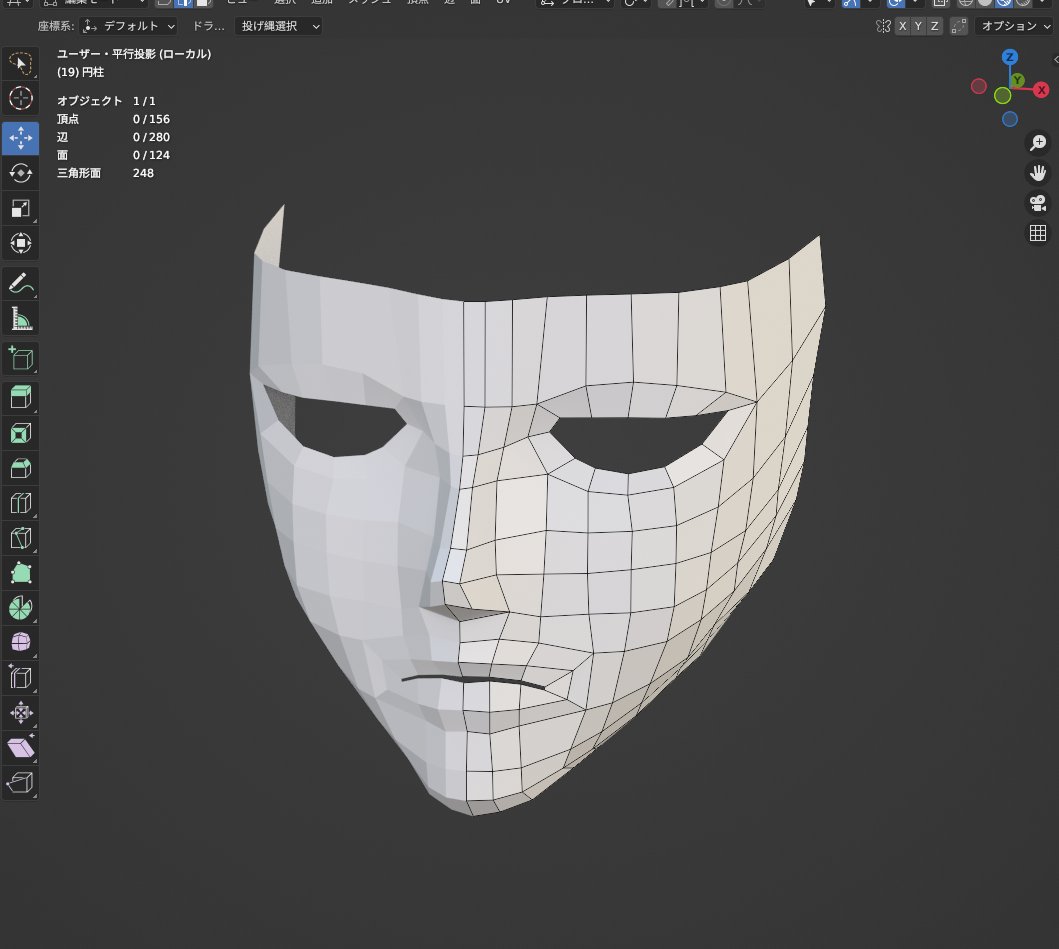The width and height of the screenshot is (1059, 949).
Task: Select the Loop Cut tool
Action: pos(20,503)
